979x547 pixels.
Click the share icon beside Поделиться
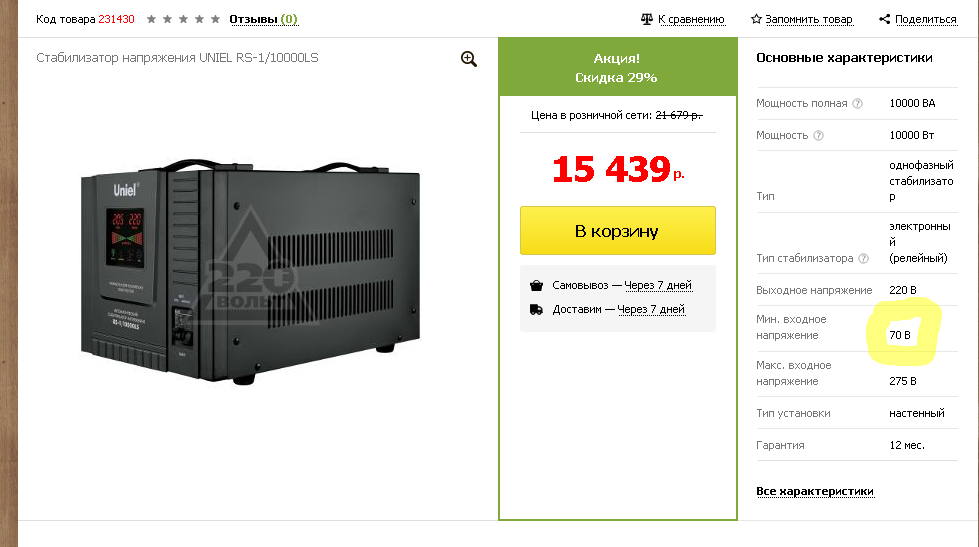[884, 19]
